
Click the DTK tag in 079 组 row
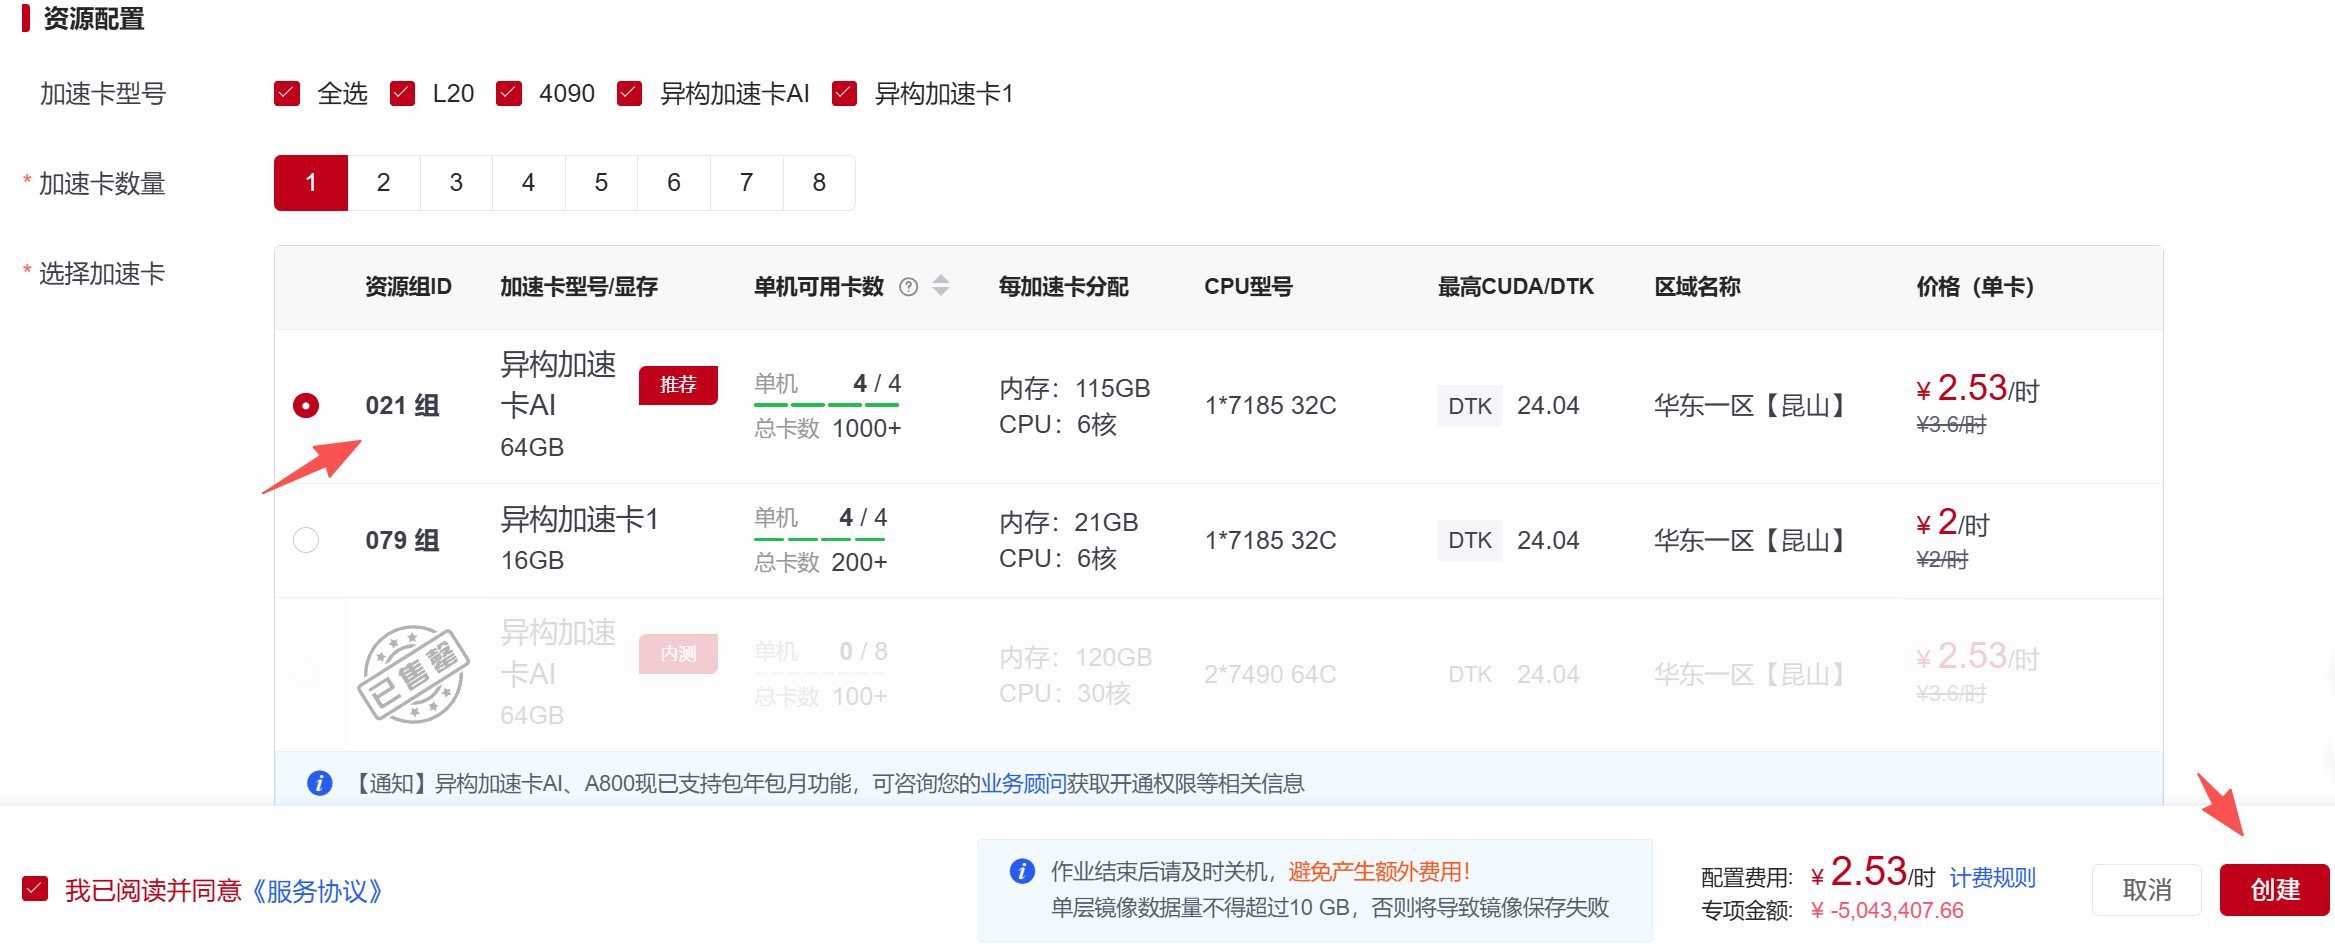[x=1469, y=541]
